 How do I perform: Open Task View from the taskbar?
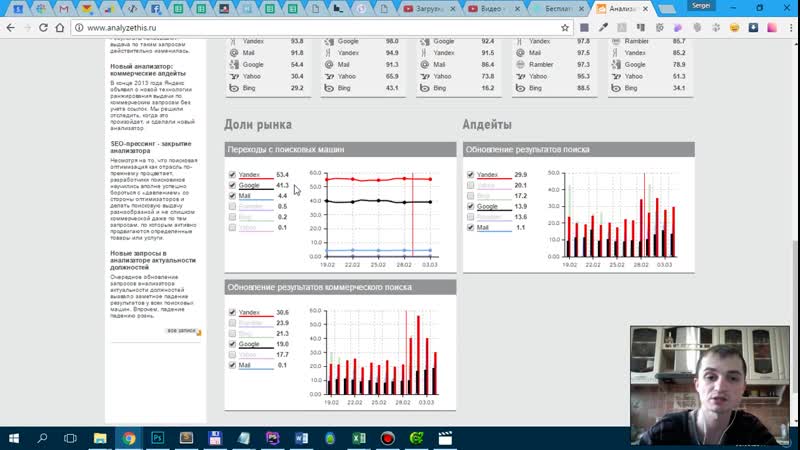click(70, 438)
